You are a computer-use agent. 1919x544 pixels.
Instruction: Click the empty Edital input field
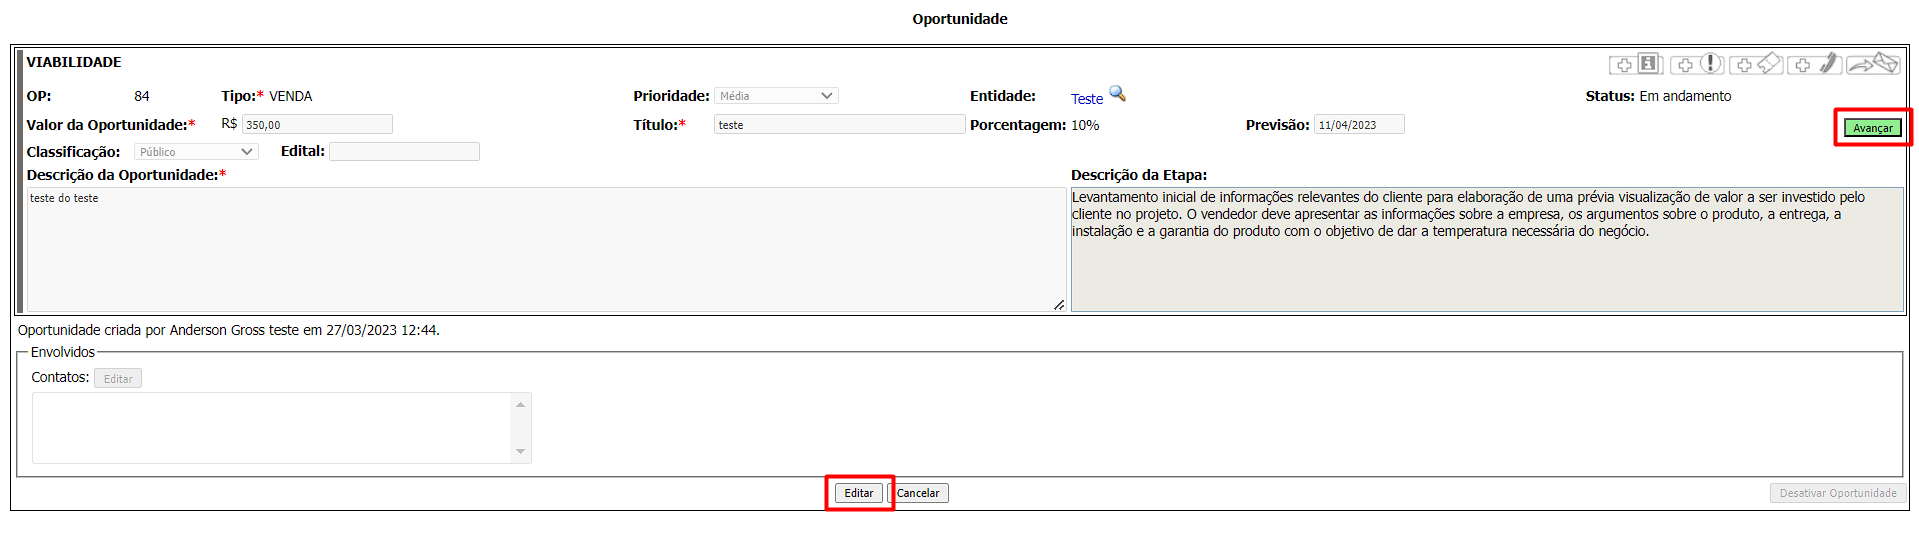404,152
